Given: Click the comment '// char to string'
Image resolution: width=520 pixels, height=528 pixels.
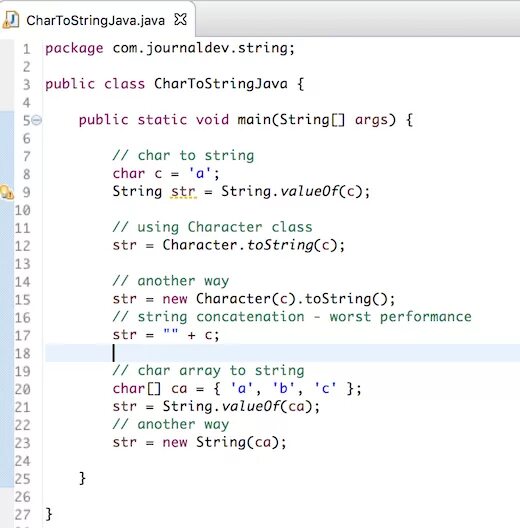Looking at the screenshot, I should (184, 156).
